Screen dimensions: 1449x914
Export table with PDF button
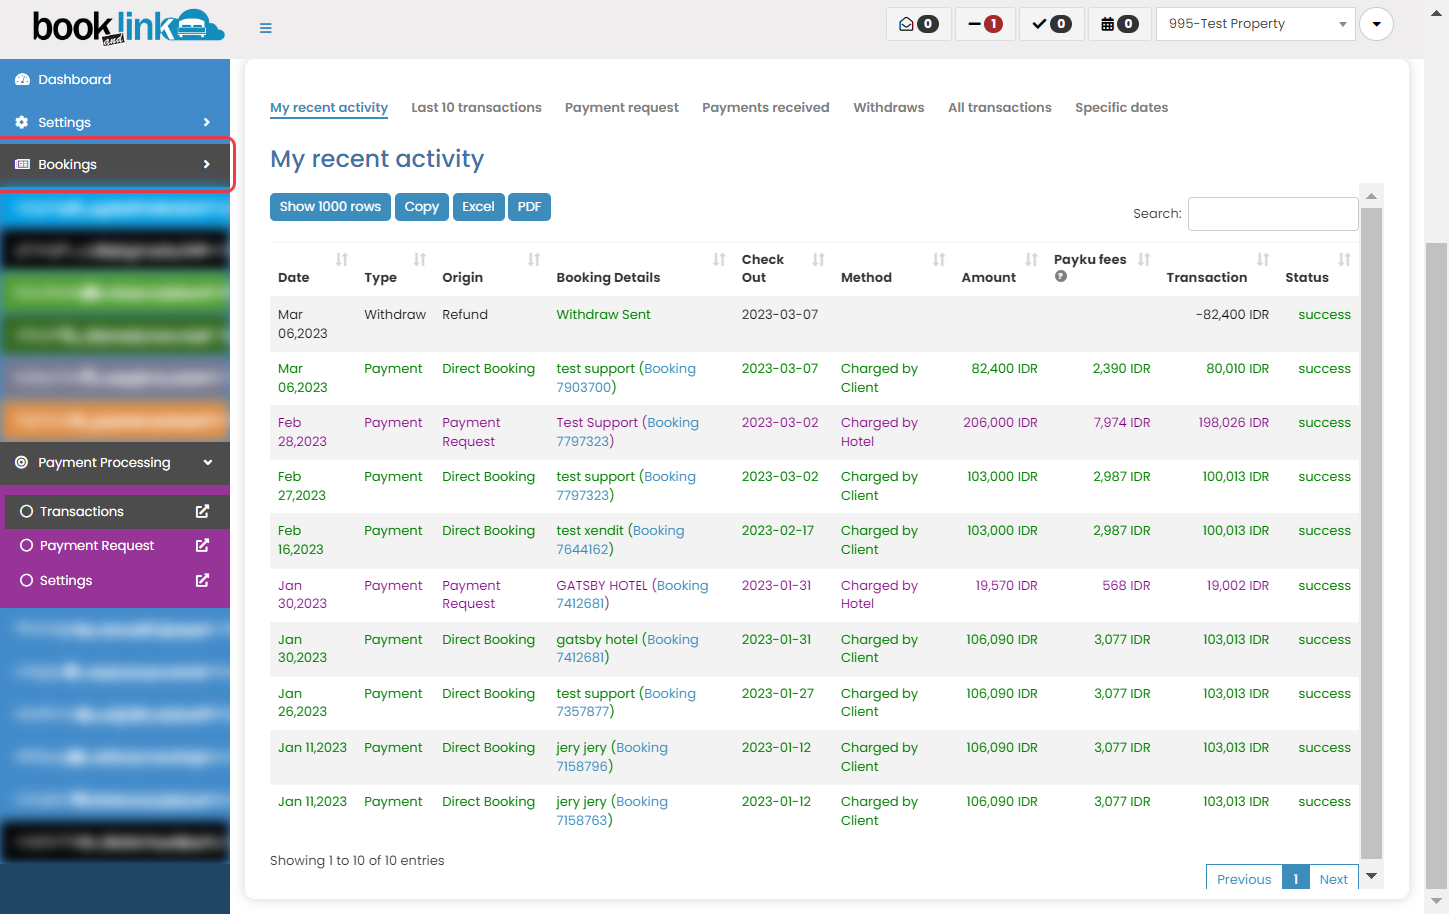pos(530,207)
